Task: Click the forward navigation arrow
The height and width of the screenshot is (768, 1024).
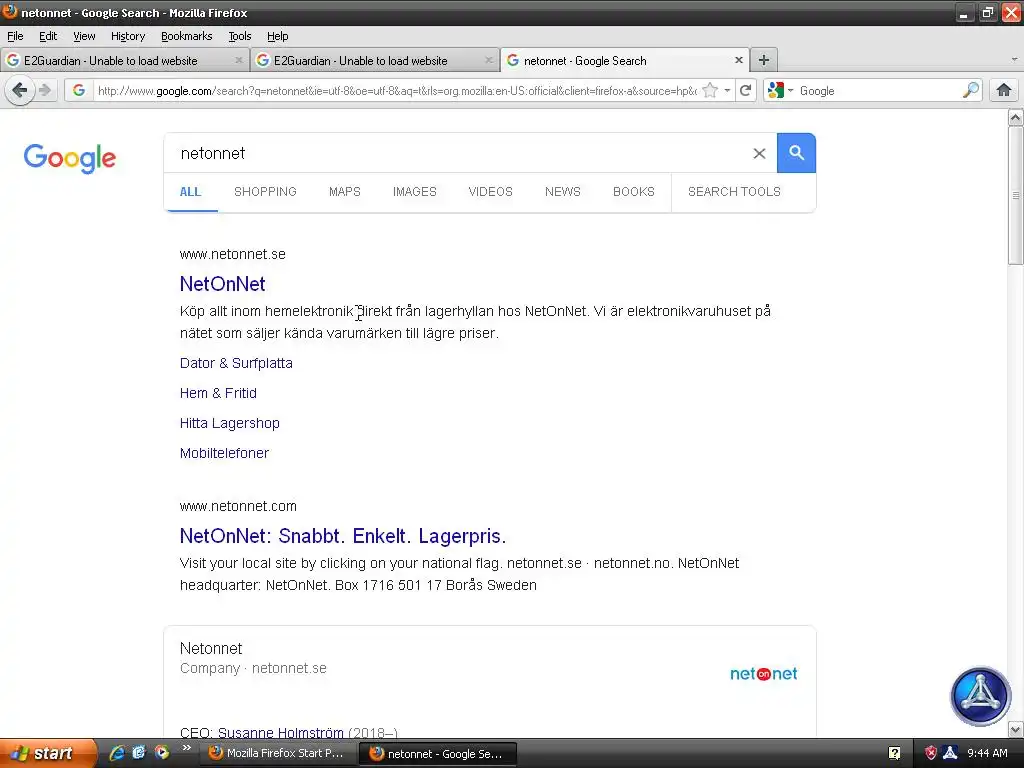Action: (45, 90)
